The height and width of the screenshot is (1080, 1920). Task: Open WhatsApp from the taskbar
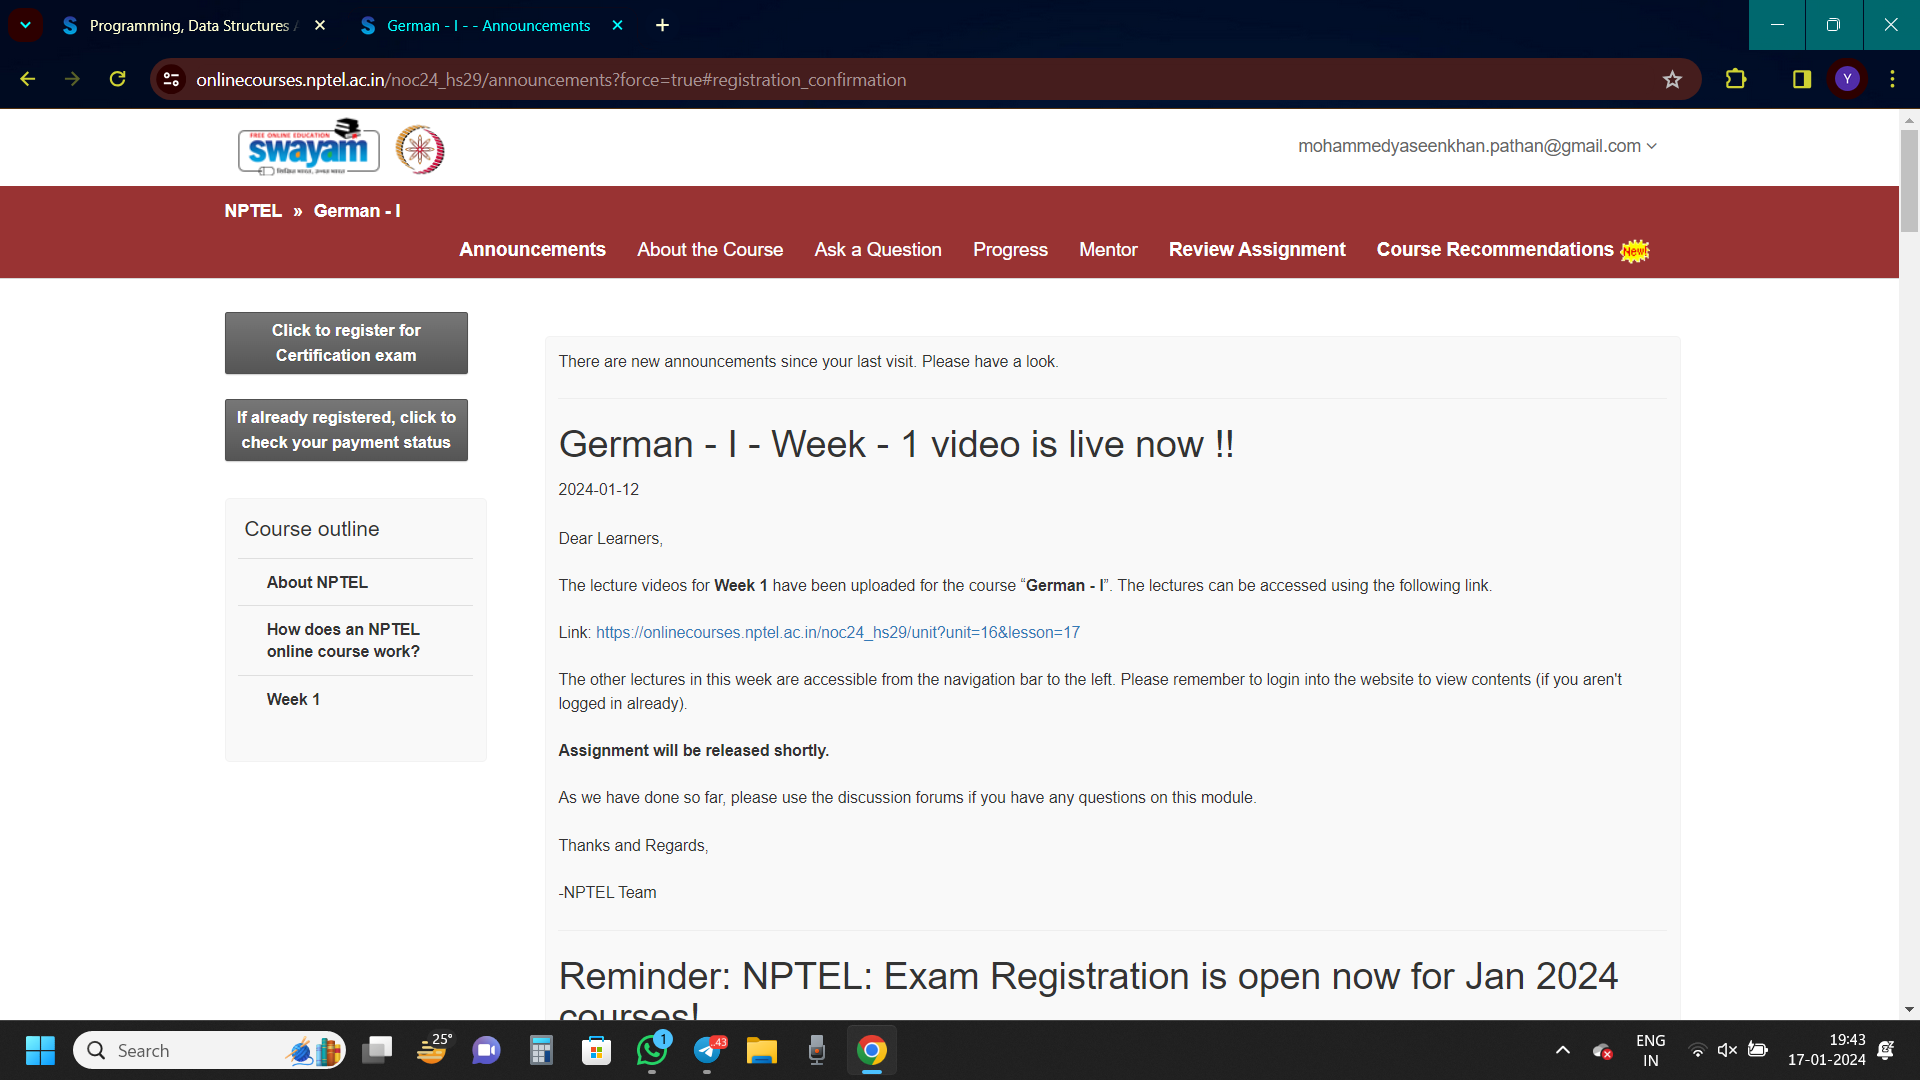(x=652, y=1050)
